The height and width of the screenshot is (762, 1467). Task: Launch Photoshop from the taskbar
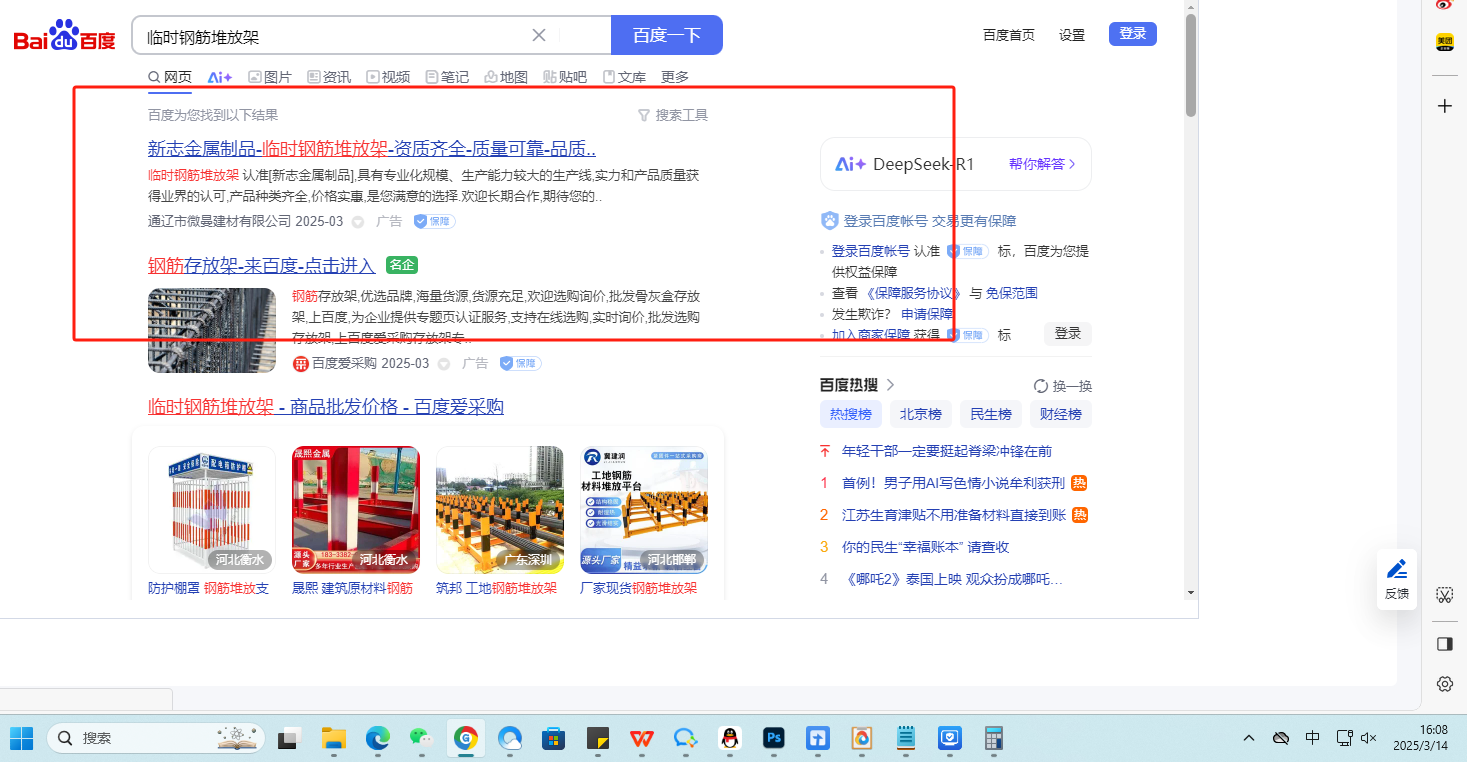[x=773, y=738]
